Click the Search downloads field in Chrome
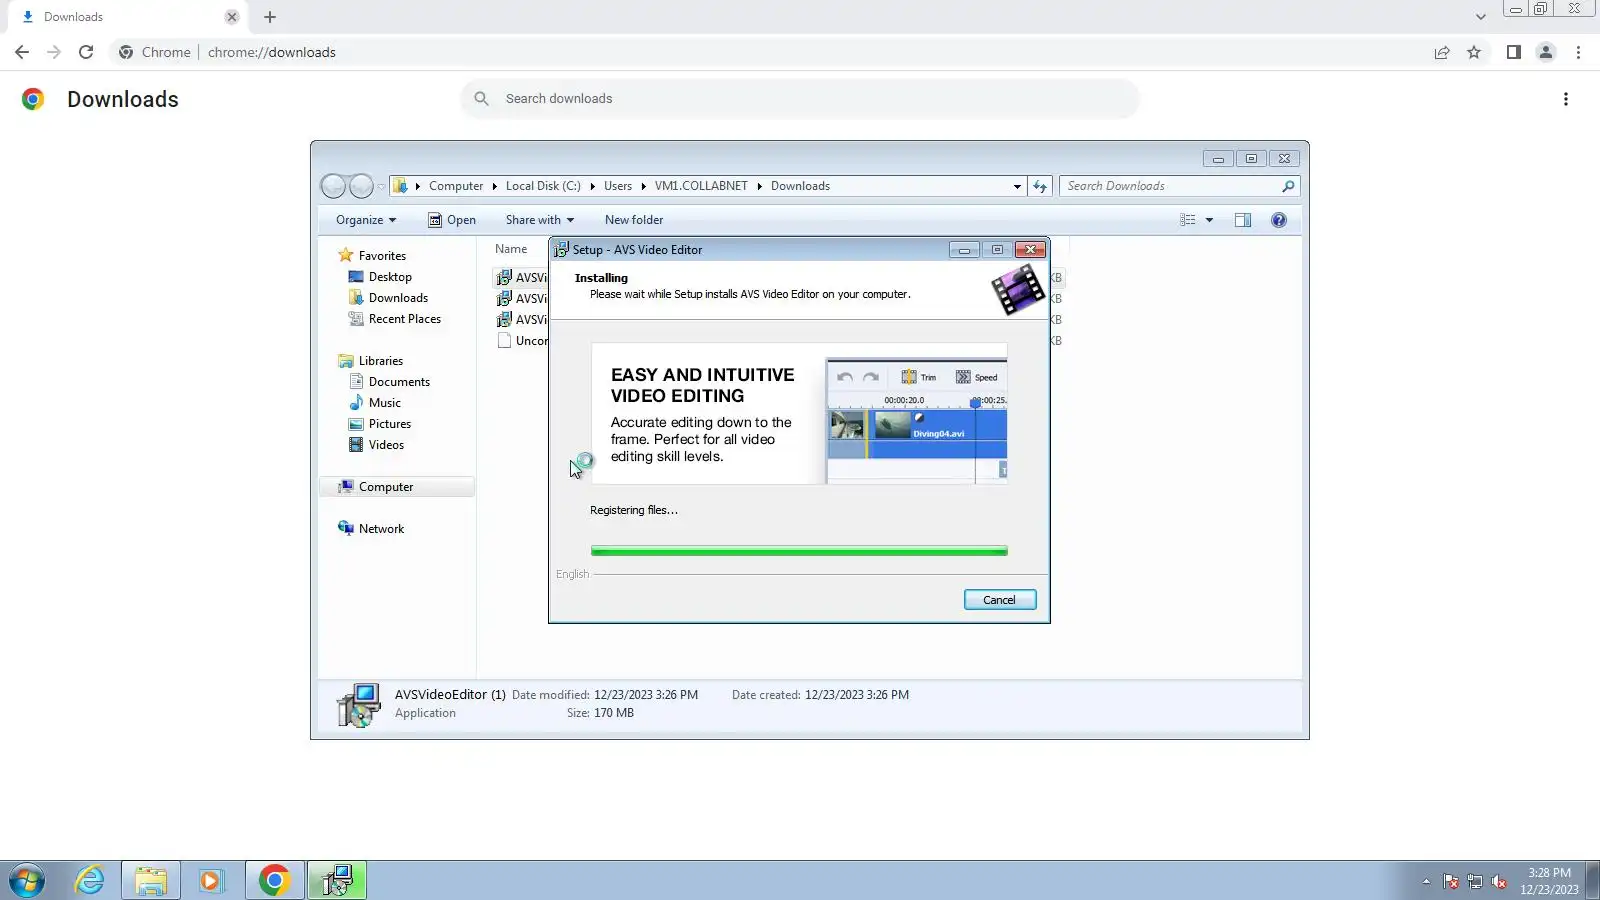1600x900 pixels. coord(800,99)
